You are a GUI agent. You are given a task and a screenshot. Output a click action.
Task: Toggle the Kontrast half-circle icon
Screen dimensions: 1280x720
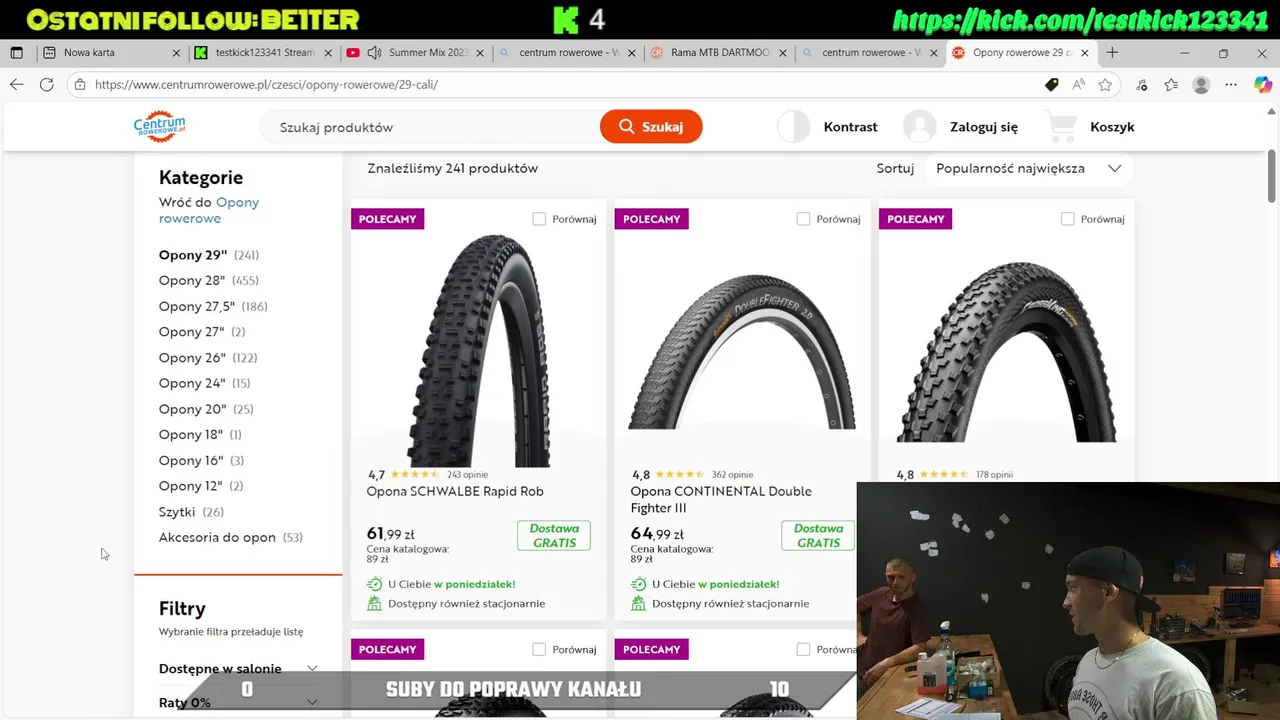coord(793,126)
